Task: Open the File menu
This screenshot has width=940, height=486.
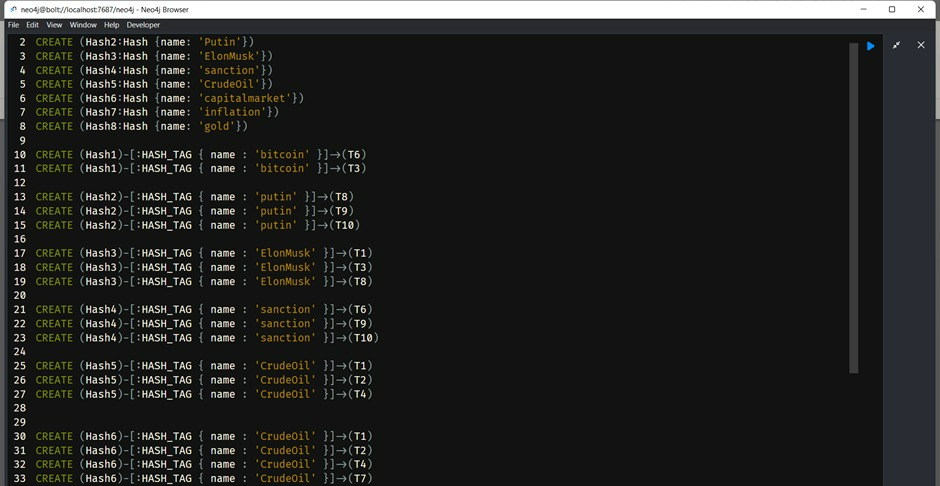Action: 13,25
